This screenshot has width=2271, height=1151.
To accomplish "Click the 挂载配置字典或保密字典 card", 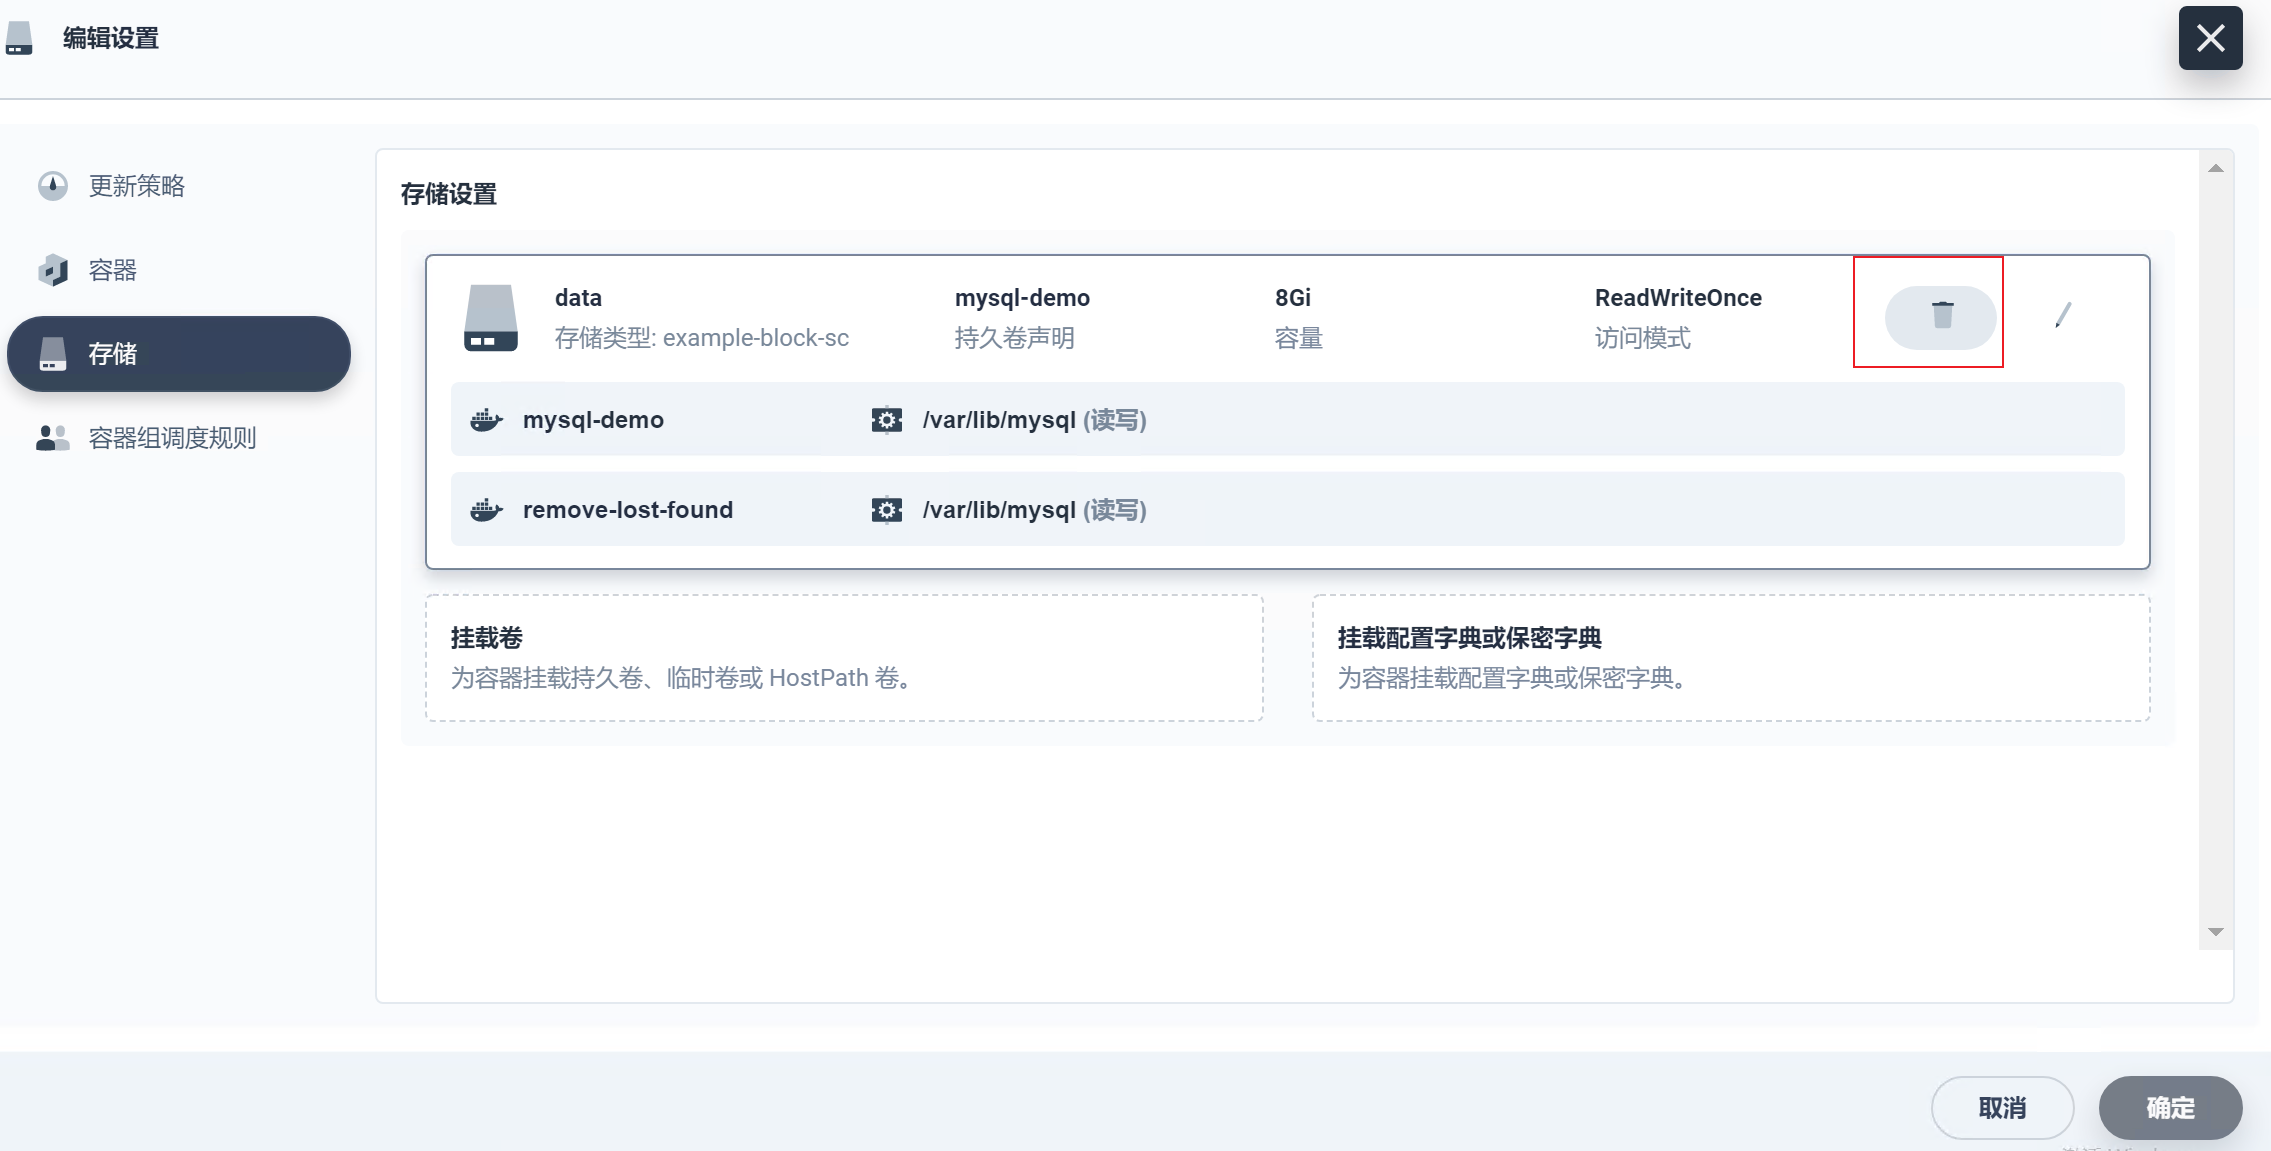I will (1730, 658).
